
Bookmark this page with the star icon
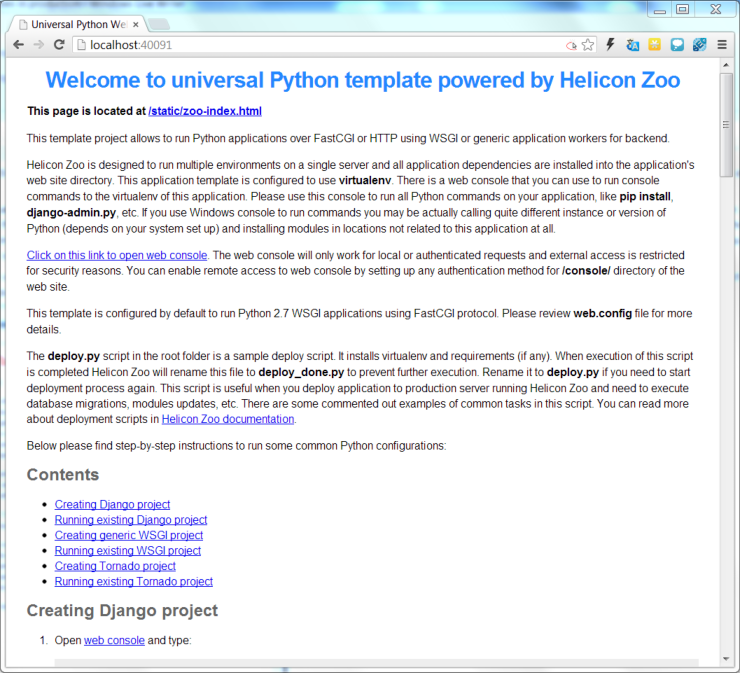[588, 45]
